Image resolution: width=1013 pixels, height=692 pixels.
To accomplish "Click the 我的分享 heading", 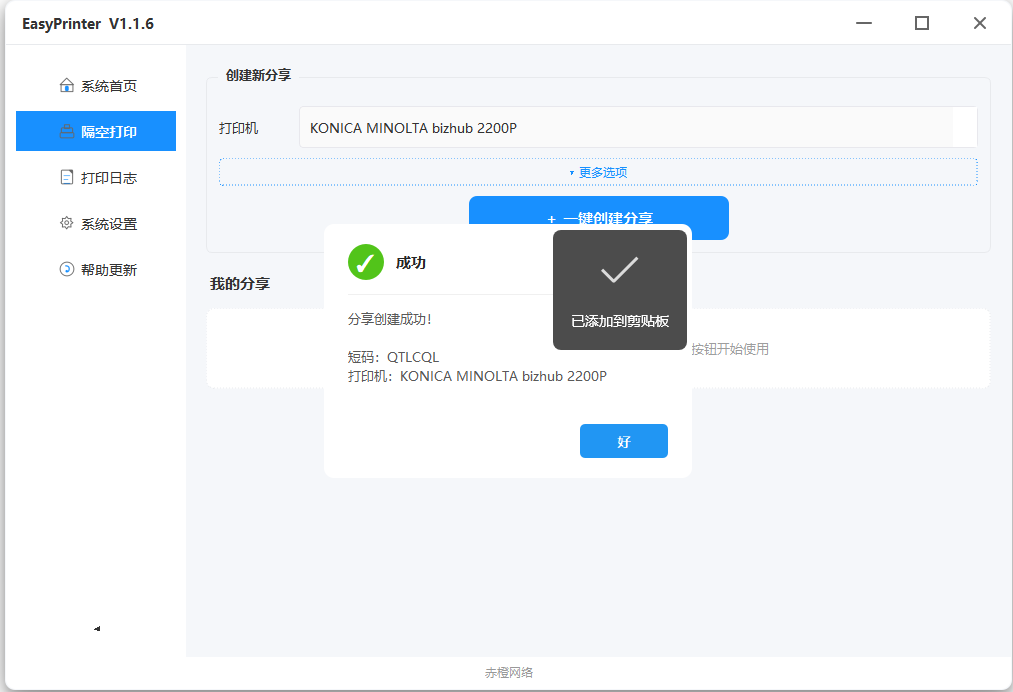I will point(240,284).
